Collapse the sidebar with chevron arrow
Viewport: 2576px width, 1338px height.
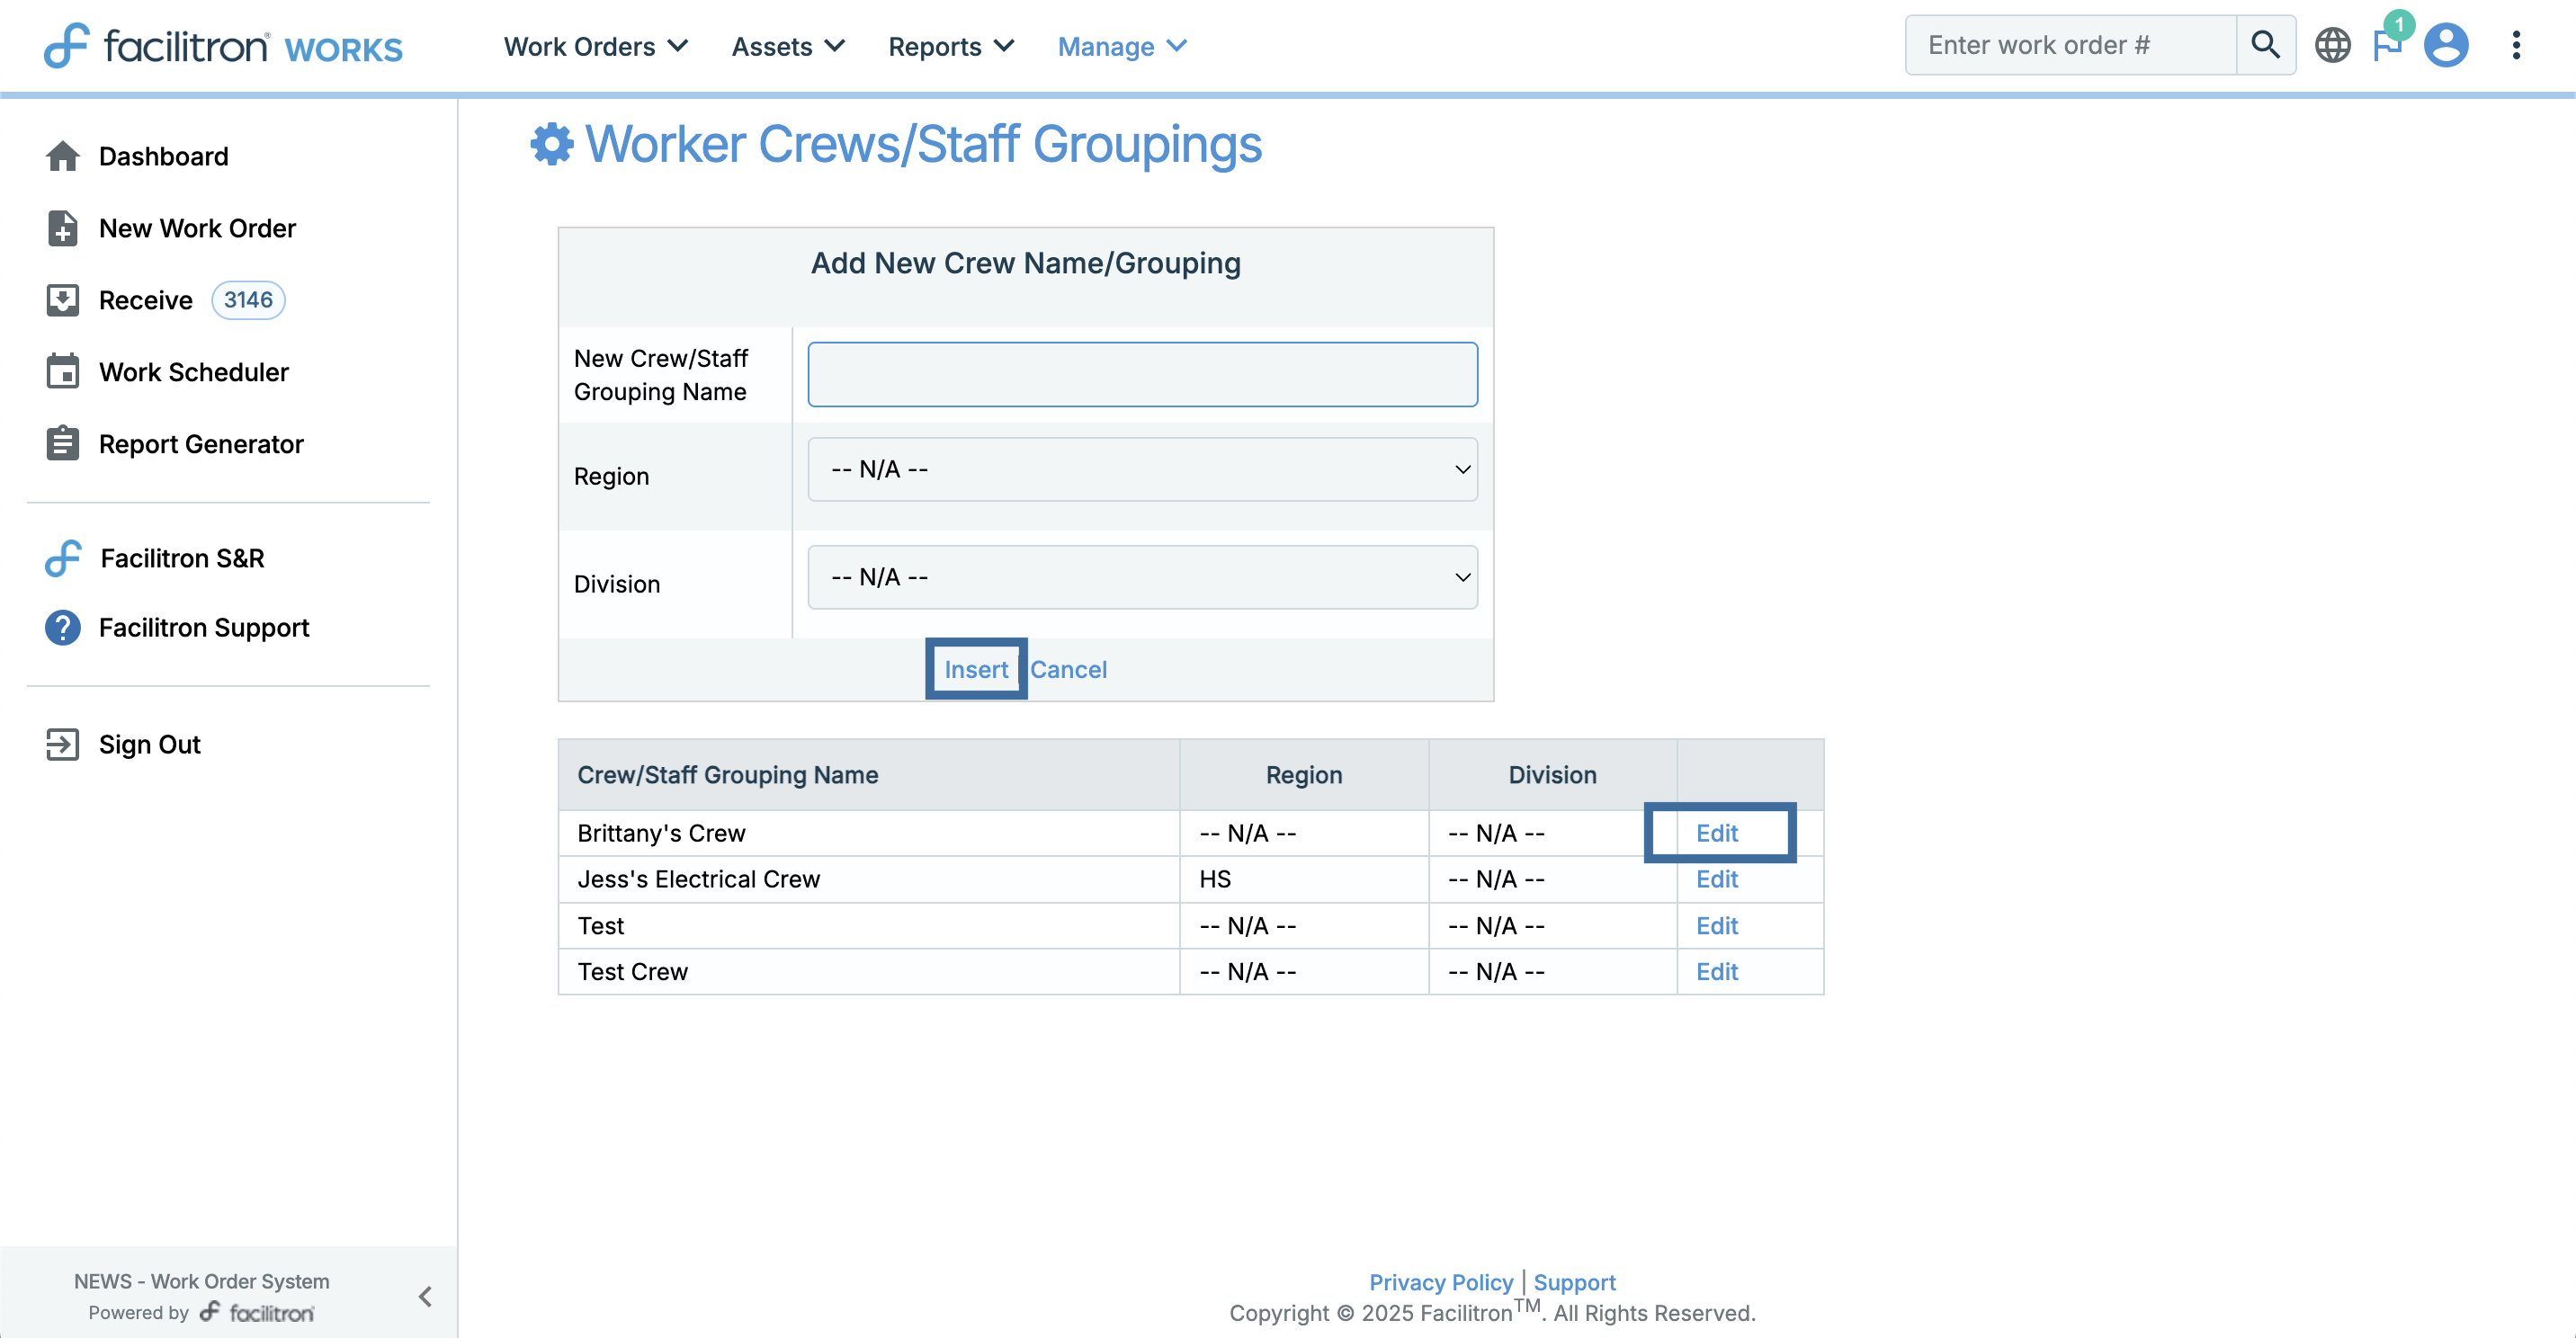click(x=425, y=1297)
